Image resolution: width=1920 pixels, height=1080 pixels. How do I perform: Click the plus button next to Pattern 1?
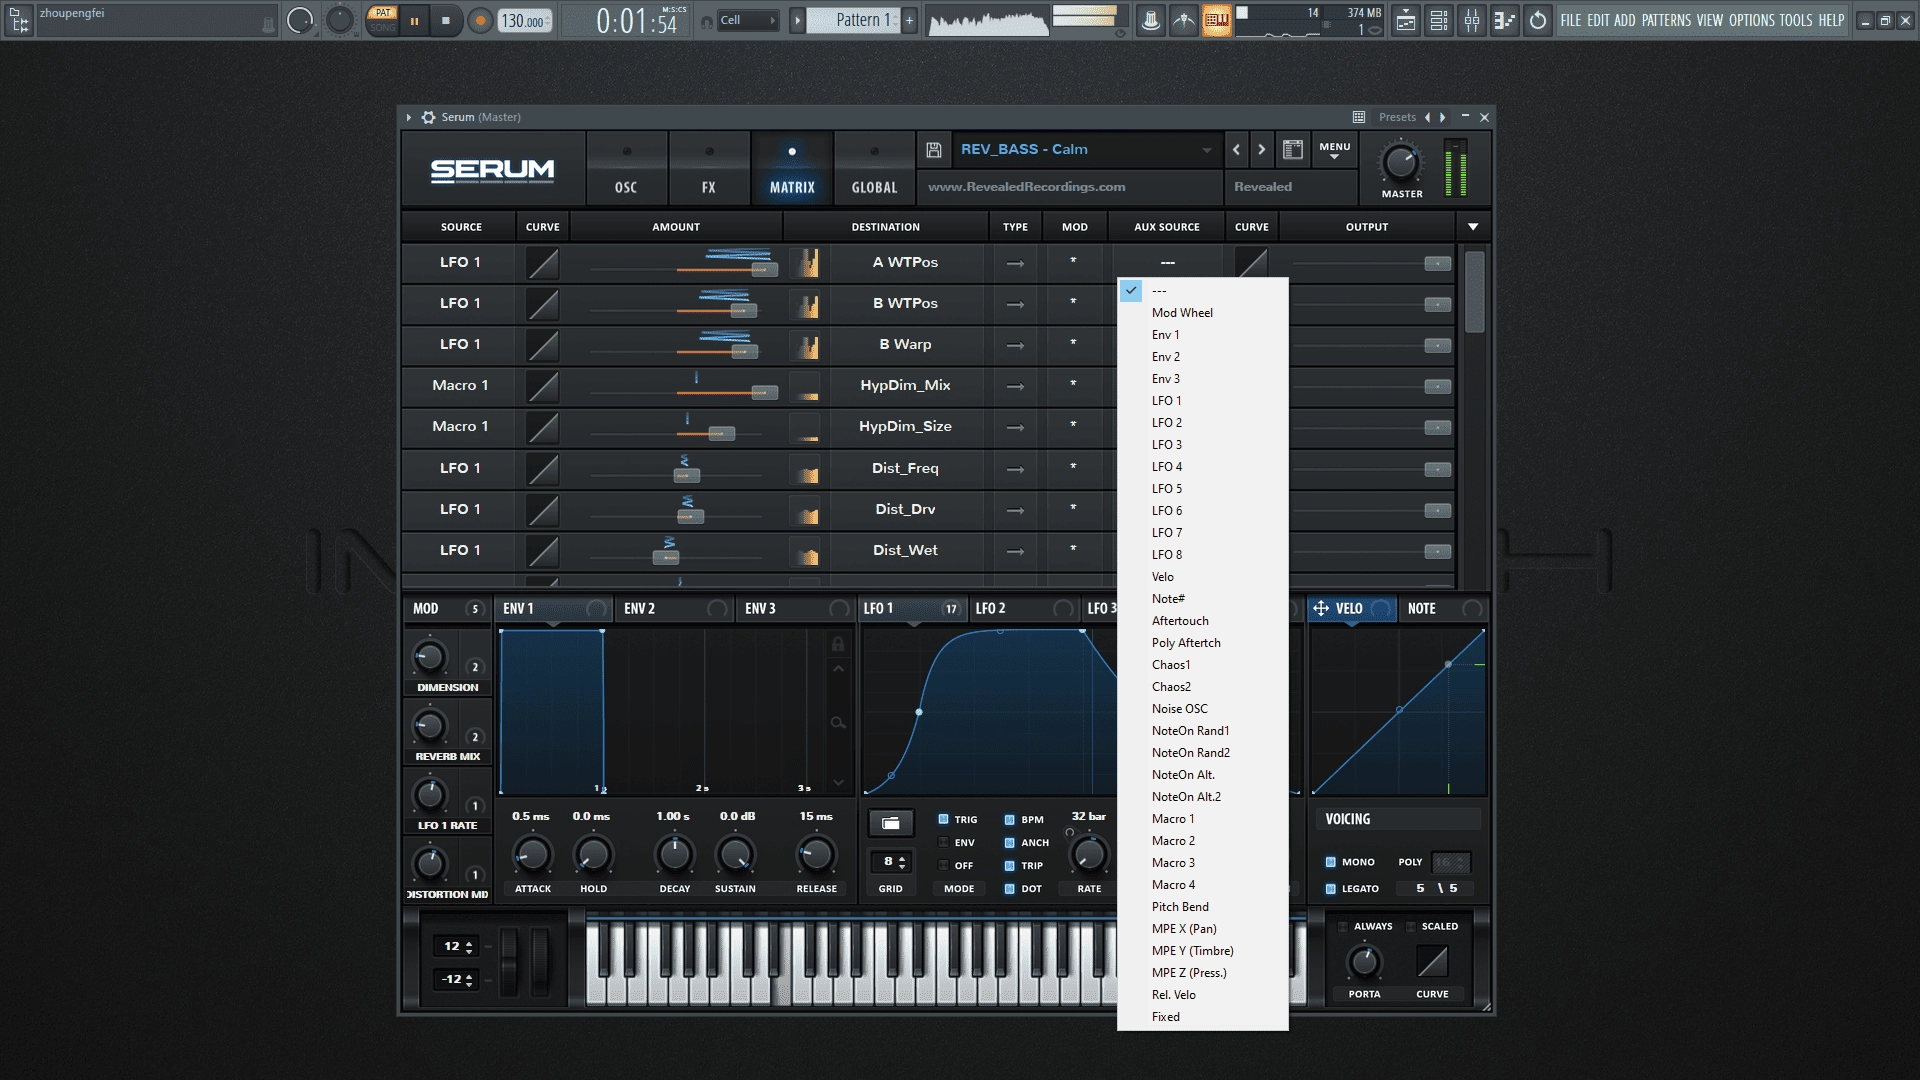[x=909, y=20]
